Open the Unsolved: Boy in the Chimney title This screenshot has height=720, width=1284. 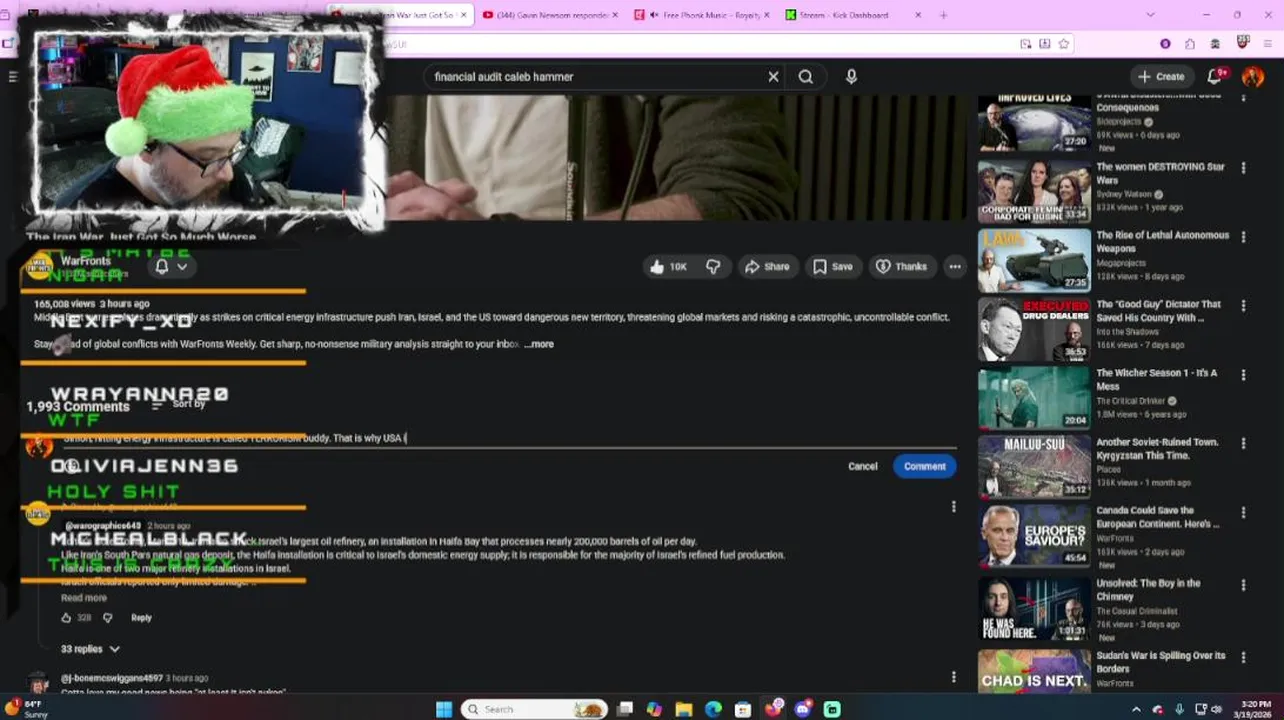1148,590
